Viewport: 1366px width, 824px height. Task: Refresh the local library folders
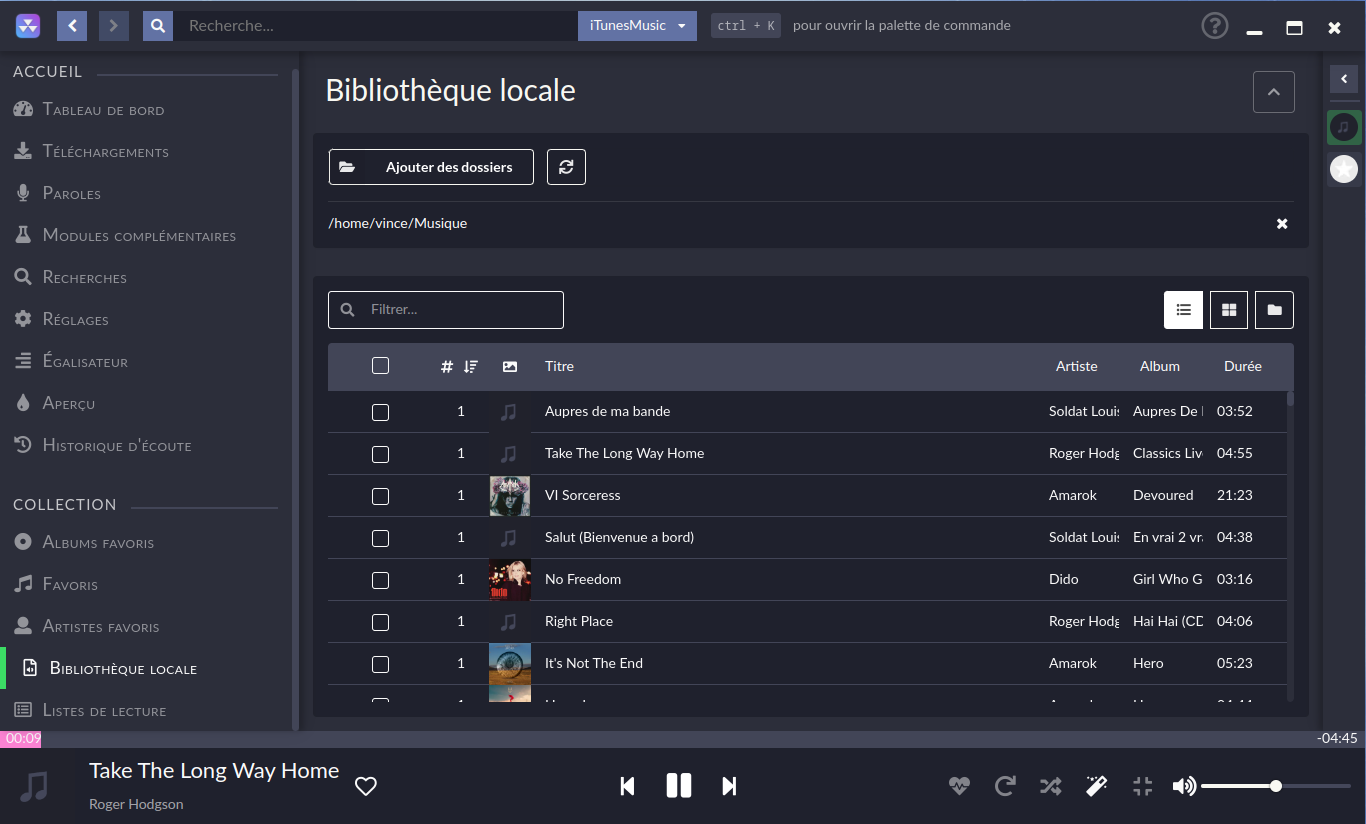(566, 167)
